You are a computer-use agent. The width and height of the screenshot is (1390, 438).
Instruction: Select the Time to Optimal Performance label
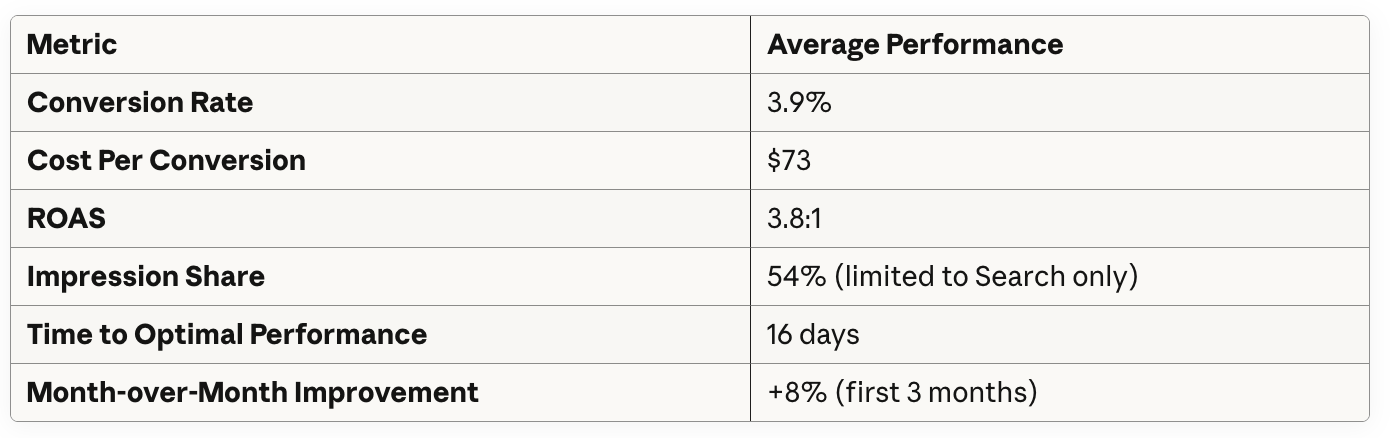pos(227,335)
